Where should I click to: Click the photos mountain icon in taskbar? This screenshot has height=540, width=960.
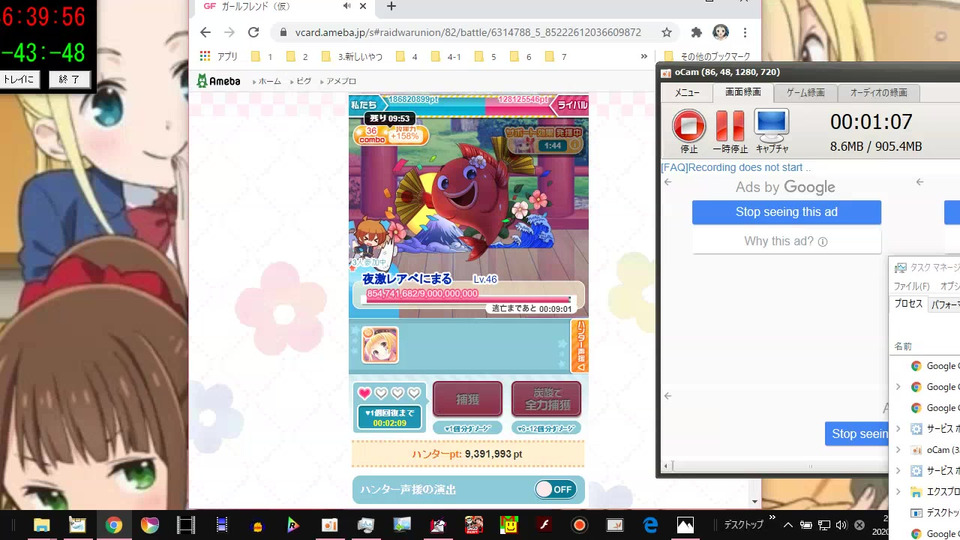pos(685,525)
